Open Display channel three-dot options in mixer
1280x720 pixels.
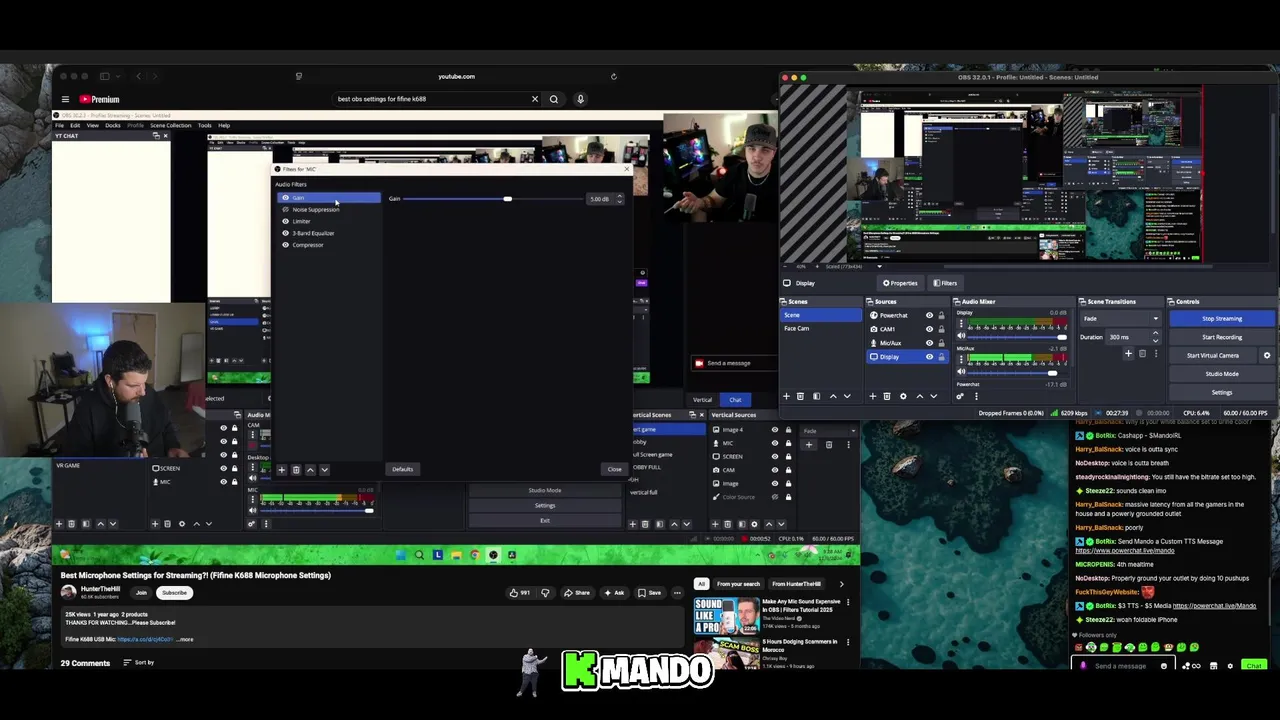[x=961, y=323]
